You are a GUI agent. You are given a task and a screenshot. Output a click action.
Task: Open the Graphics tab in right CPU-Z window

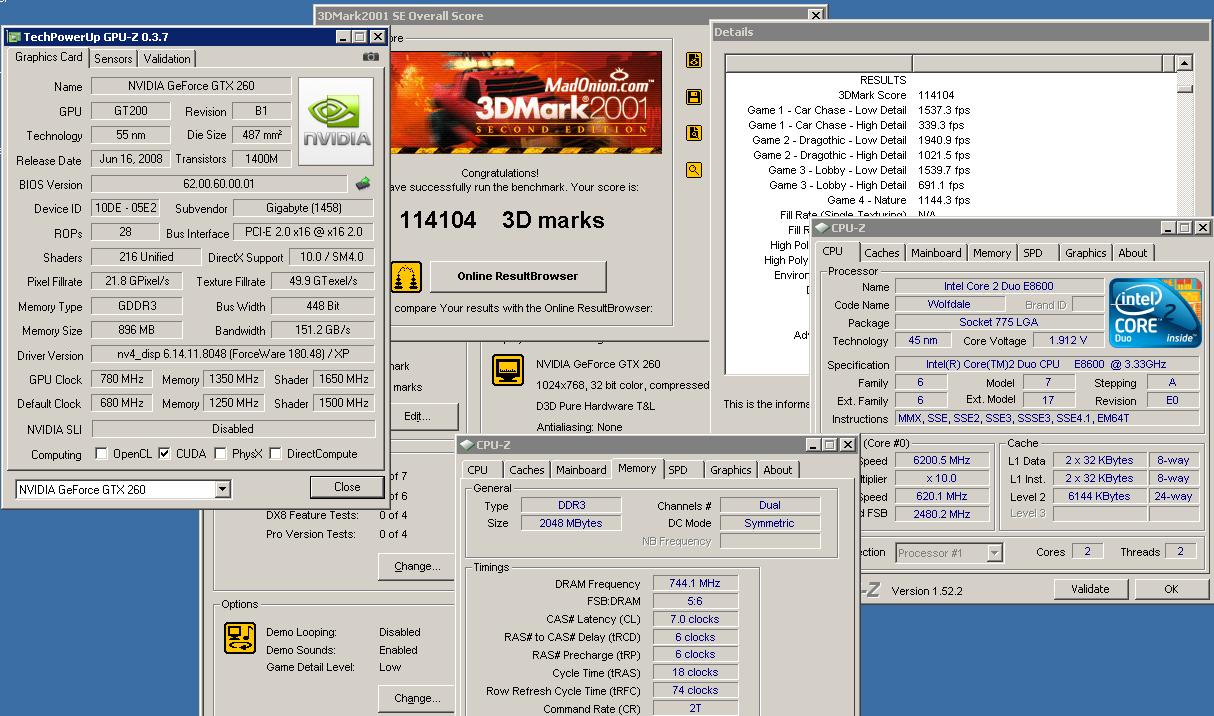[x=1085, y=253]
